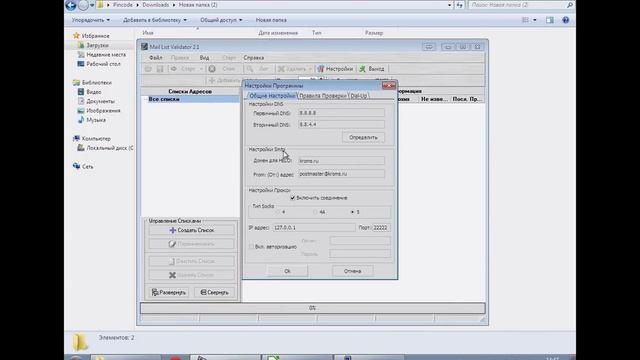This screenshot has width=640, height=360.
Task: Click the Вторичный DNS field
Action: point(341,124)
